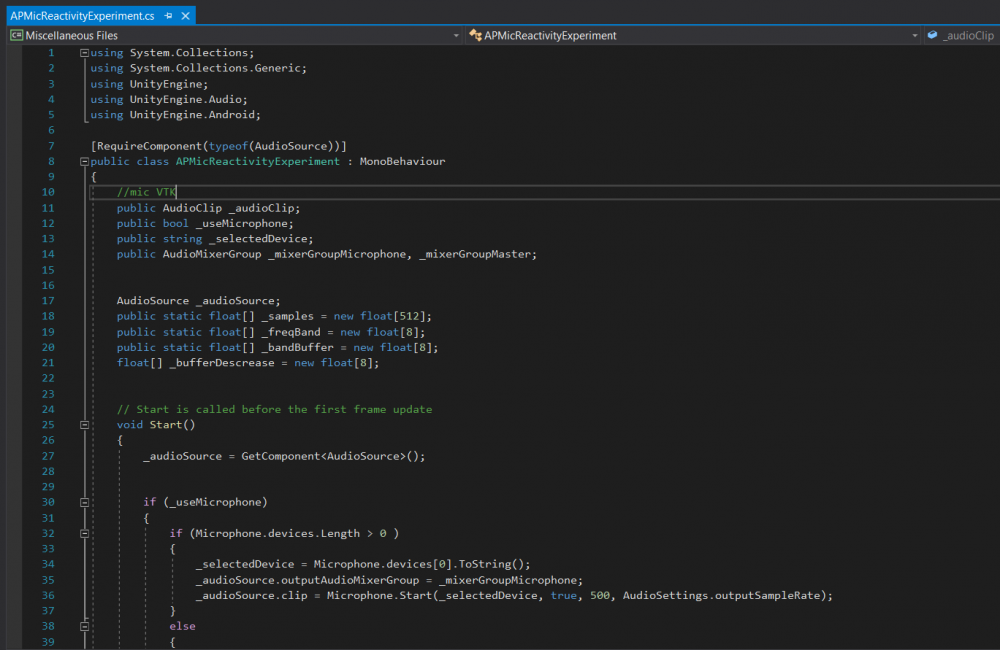Viewport: 1000px width, 650px height.
Task: Click the RequireComponent attribute on line 7
Action: pos(149,146)
